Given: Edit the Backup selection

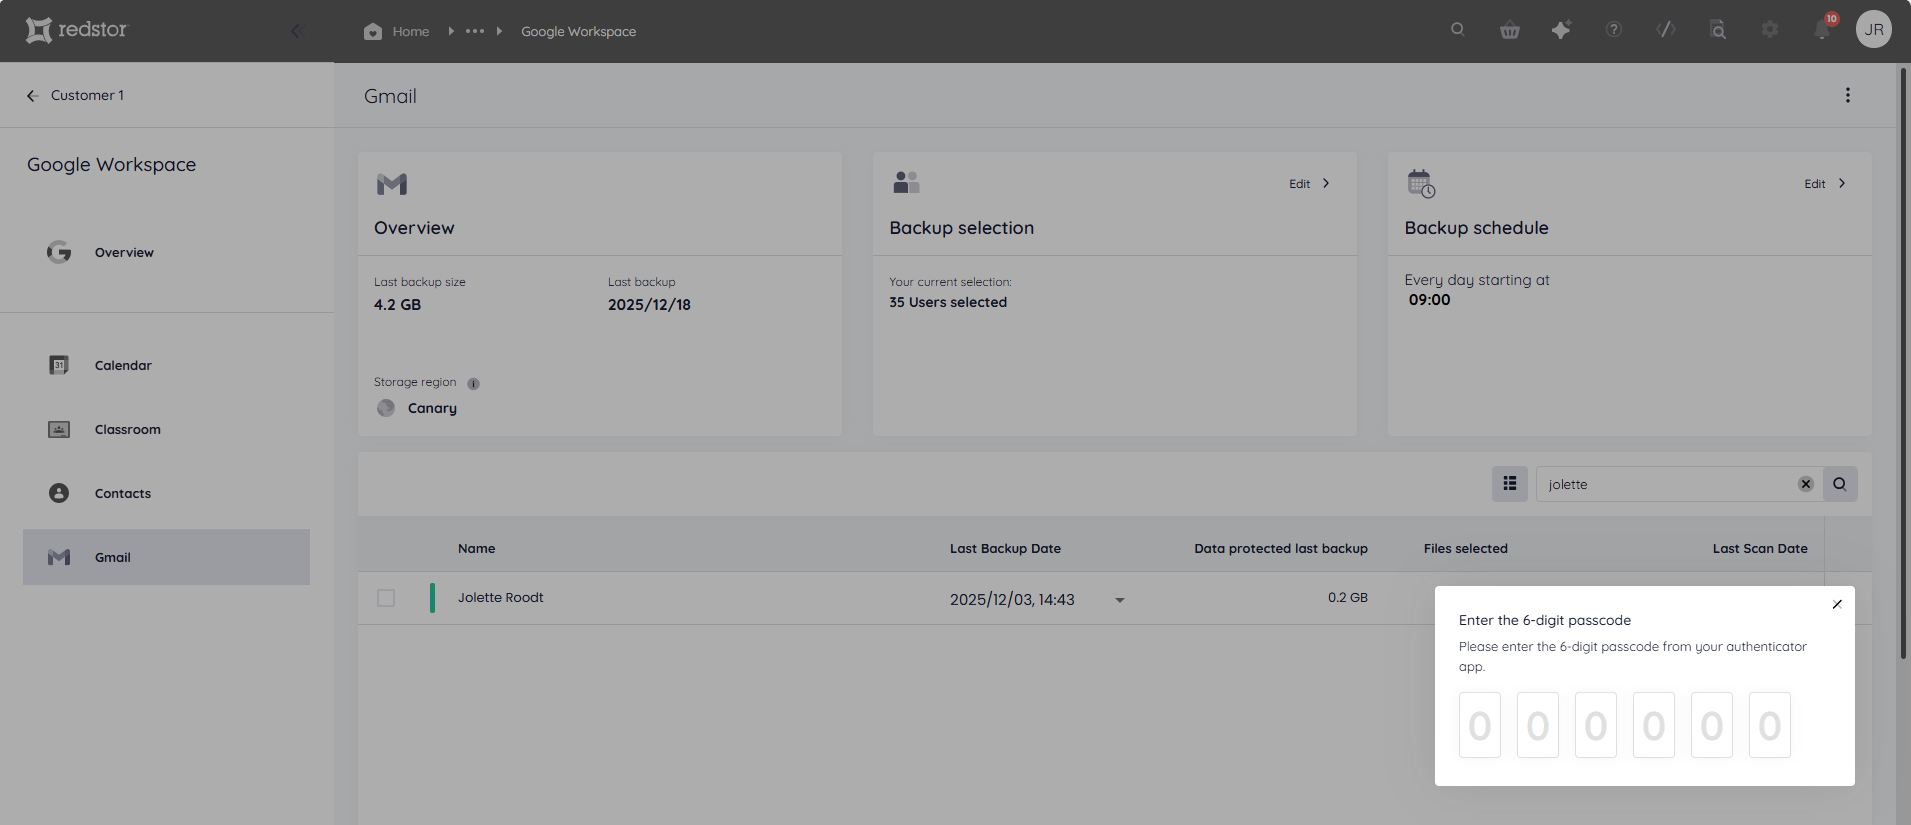Looking at the screenshot, I should point(1299,184).
